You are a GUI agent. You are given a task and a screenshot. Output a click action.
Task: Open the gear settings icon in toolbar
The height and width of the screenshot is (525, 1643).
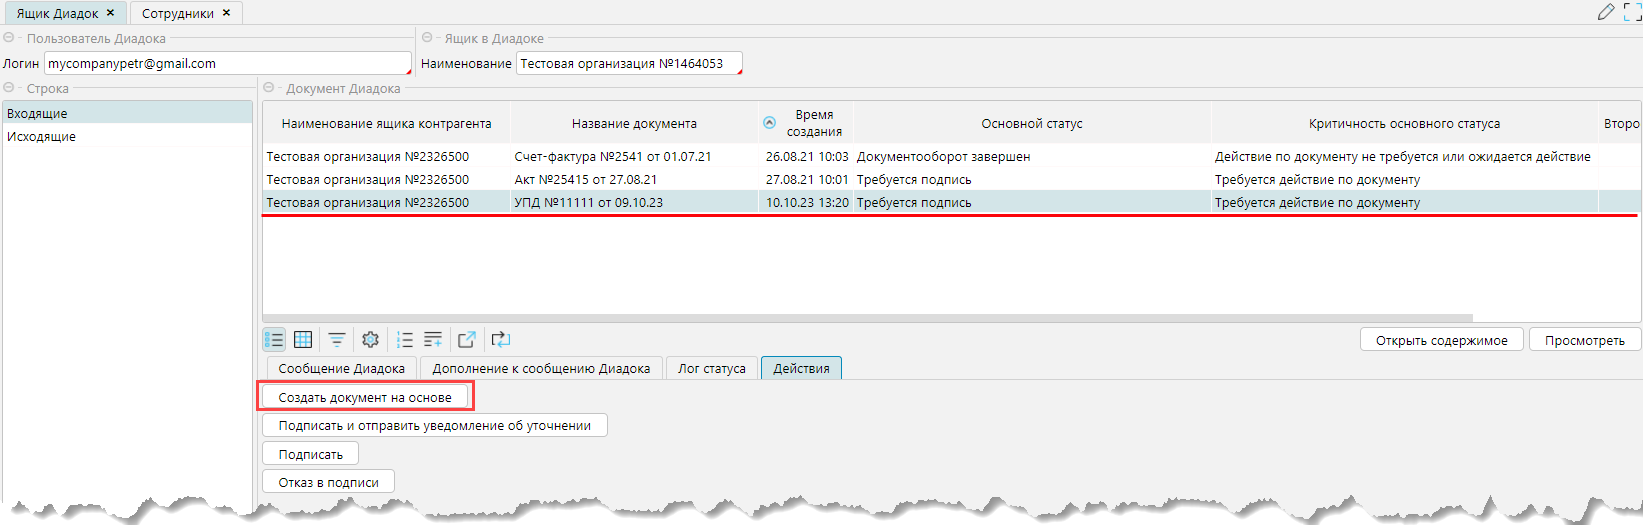[370, 340]
